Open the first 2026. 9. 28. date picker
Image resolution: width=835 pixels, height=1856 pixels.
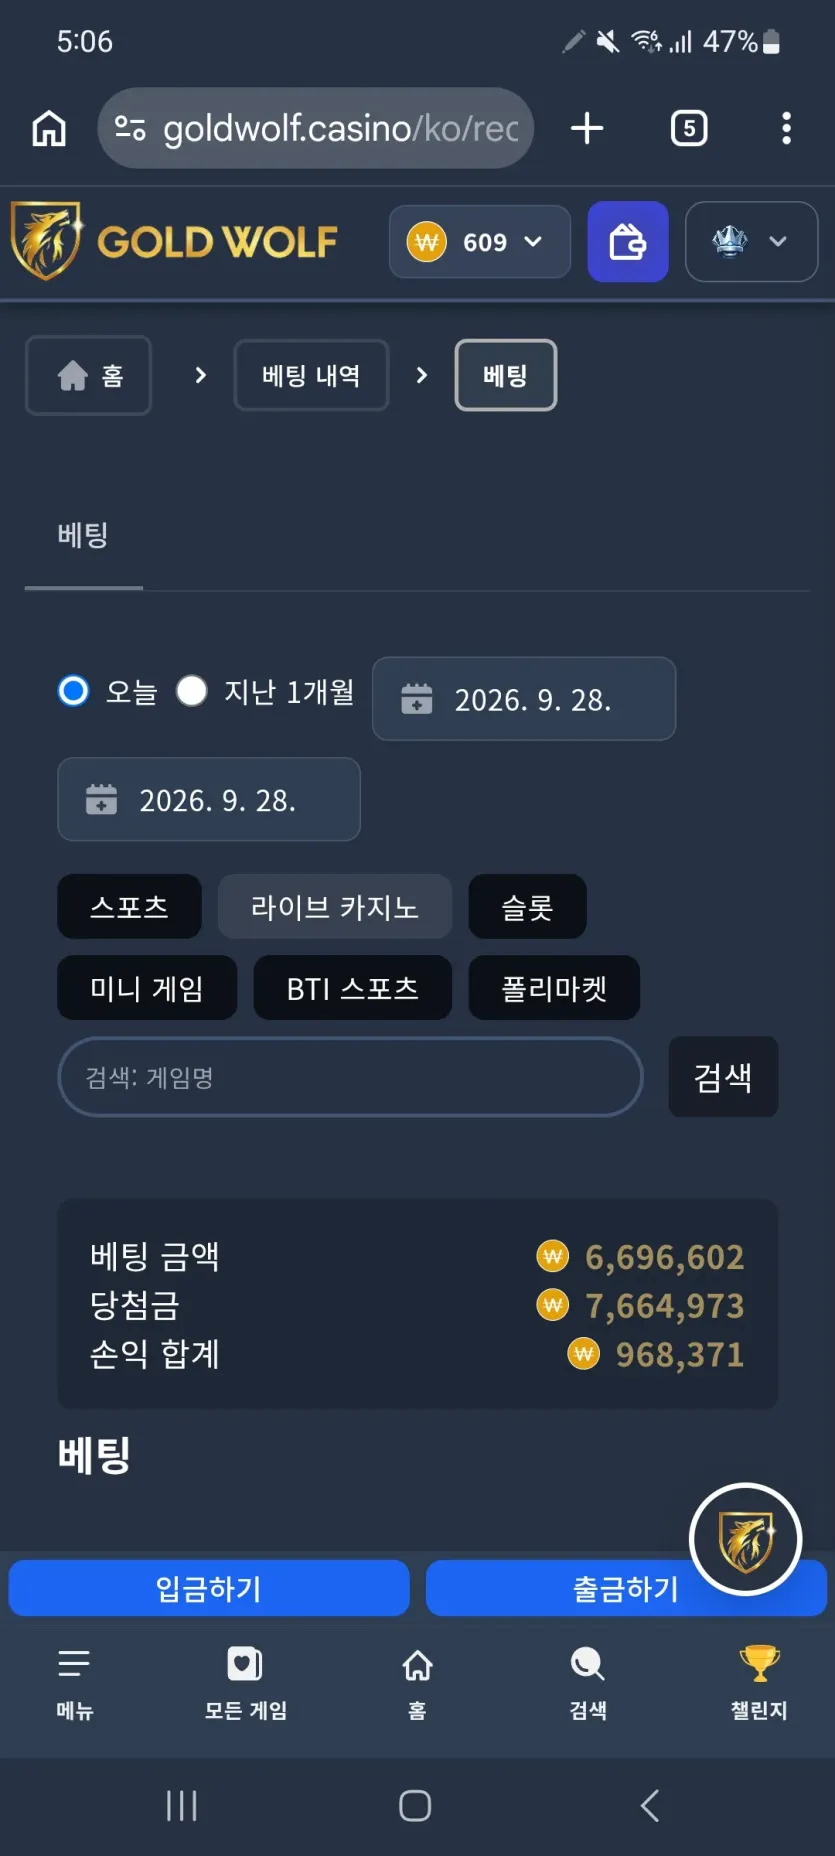point(524,699)
